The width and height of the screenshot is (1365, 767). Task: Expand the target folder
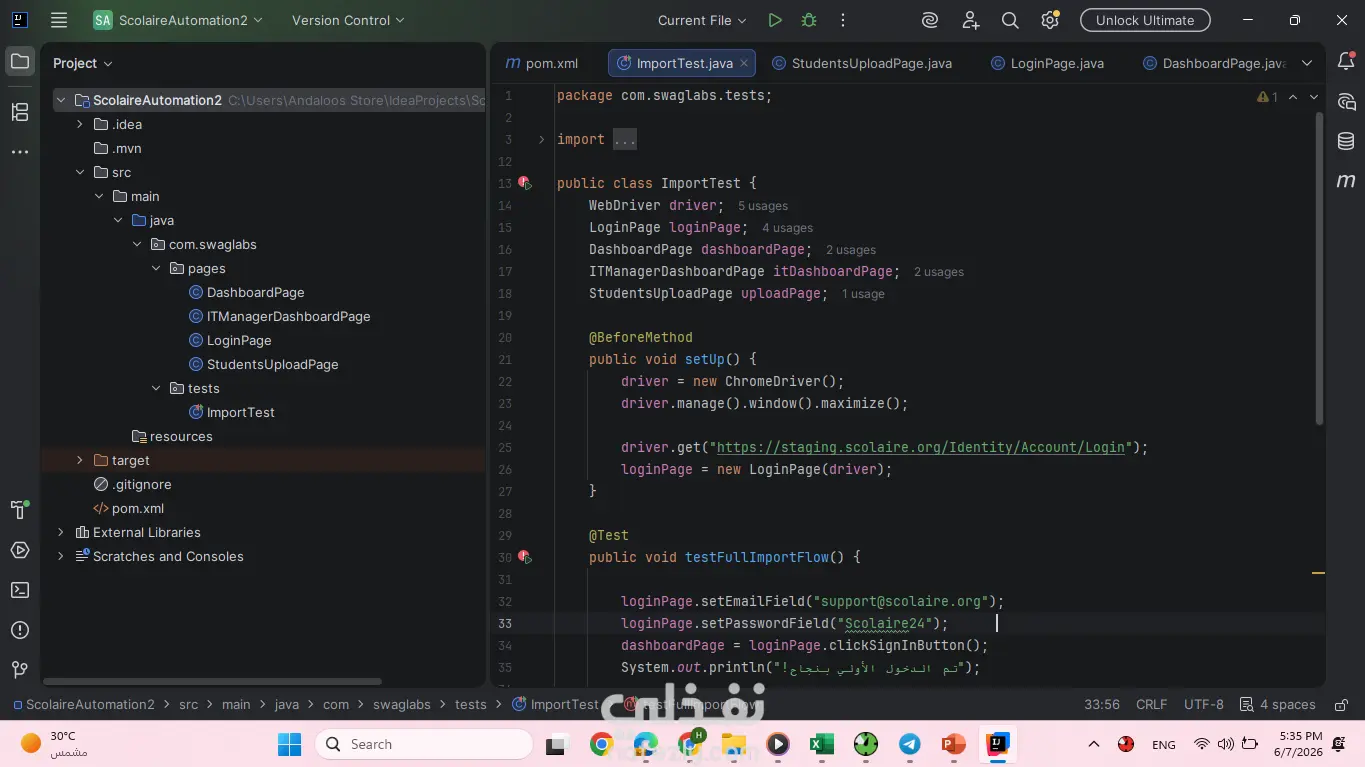point(80,460)
